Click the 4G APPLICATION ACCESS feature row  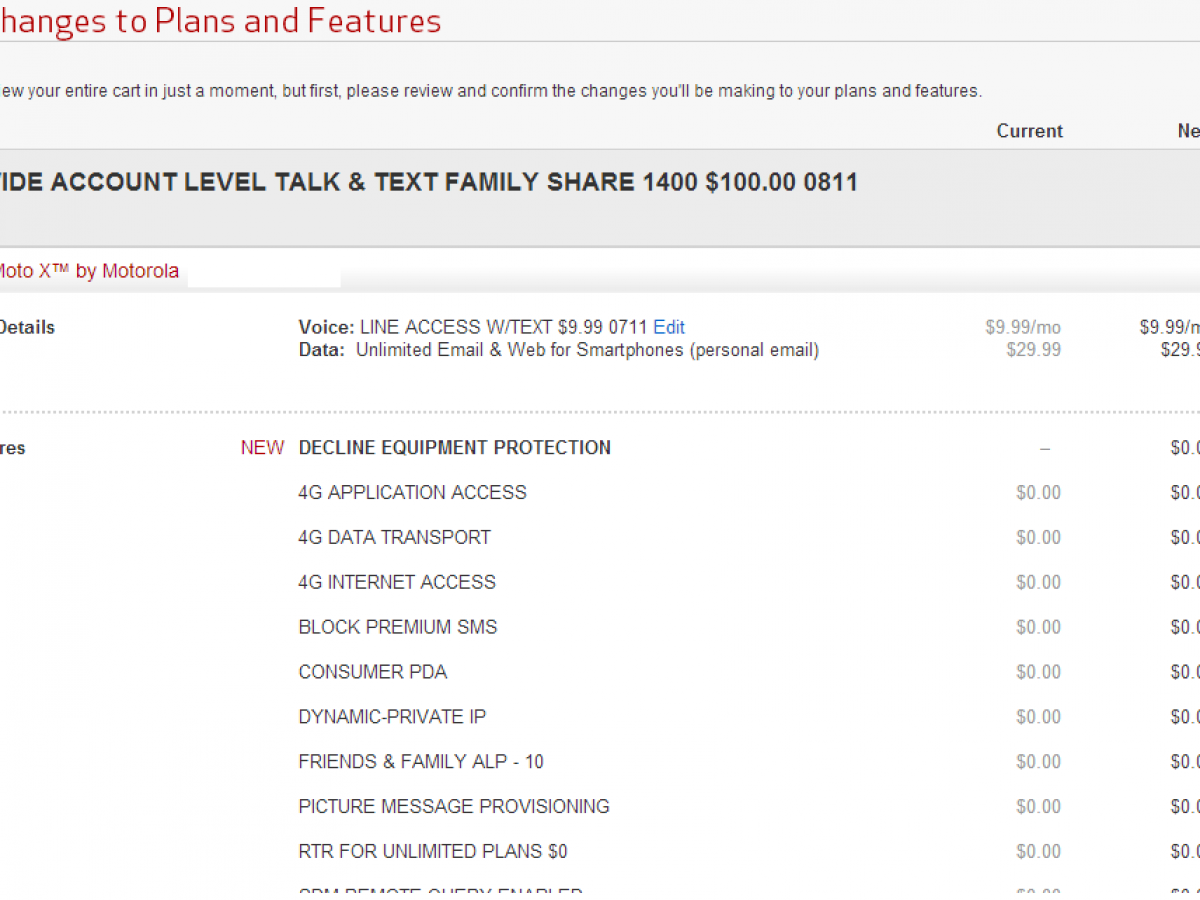tap(412, 492)
